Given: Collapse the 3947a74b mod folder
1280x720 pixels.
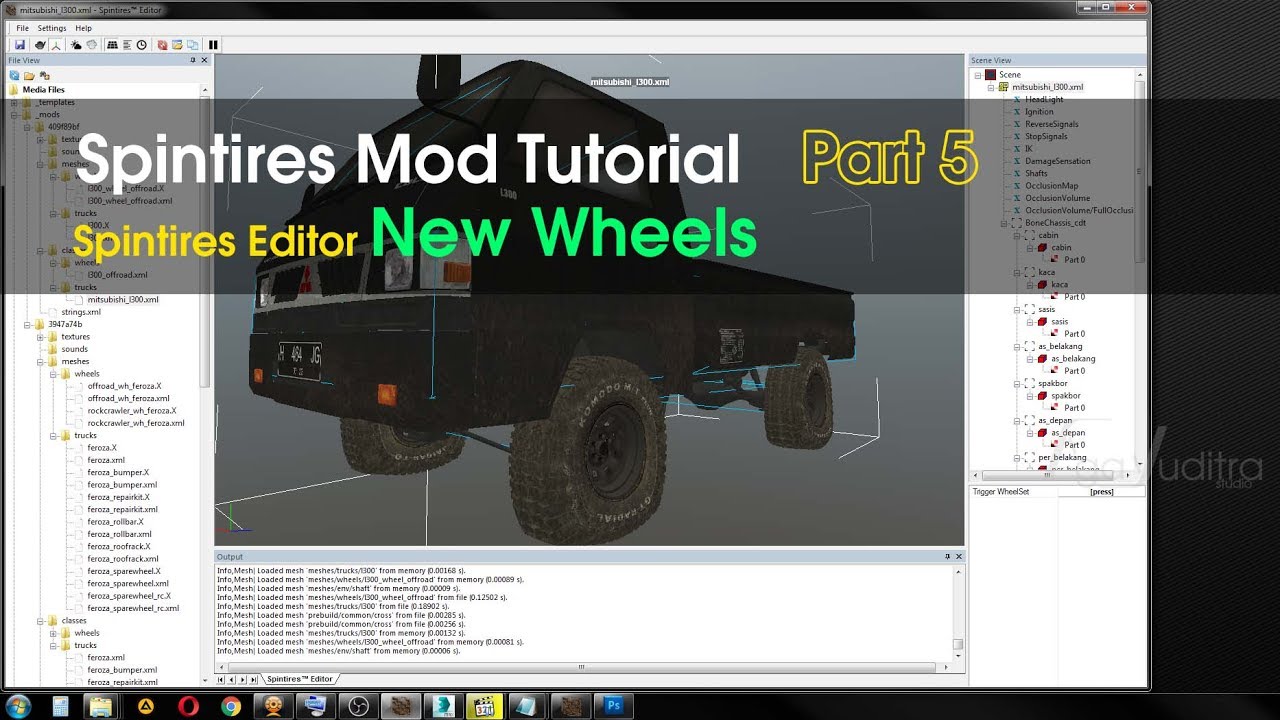Looking at the screenshot, I should click(x=27, y=324).
